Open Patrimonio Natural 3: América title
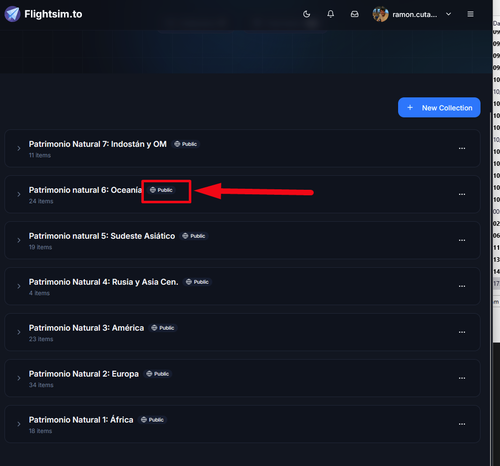The width and height of the screenshot is (500, 466). [86, 328]
